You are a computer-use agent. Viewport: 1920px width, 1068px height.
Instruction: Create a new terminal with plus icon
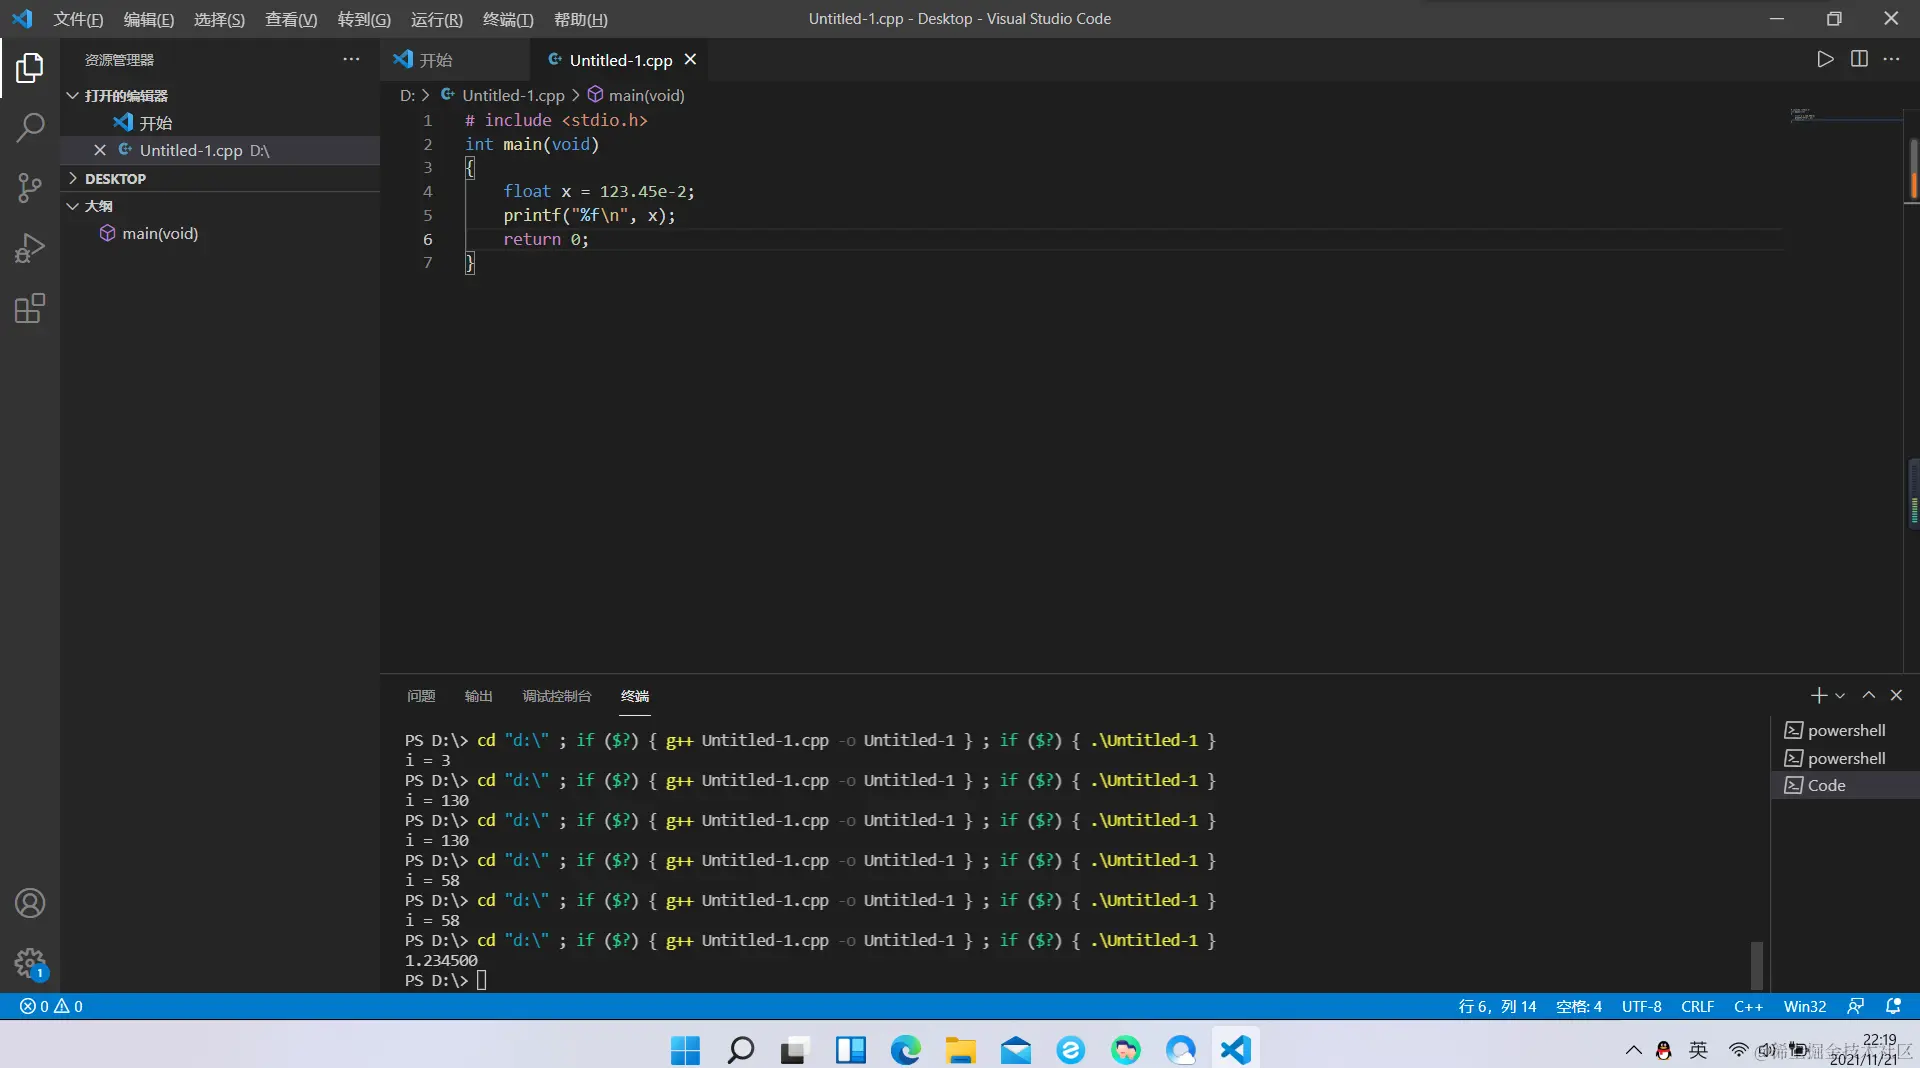pos(1818,695)
